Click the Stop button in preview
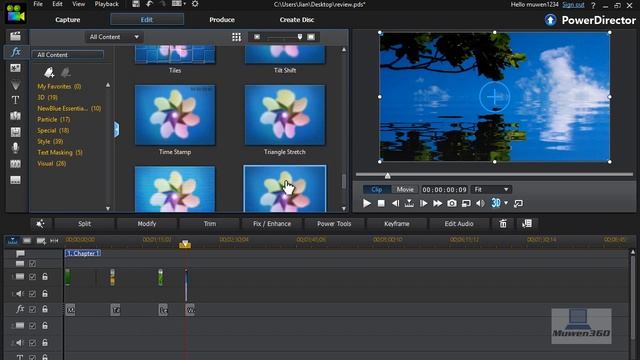The width and height of the screenshot is (640, 360). coord(381,203)
